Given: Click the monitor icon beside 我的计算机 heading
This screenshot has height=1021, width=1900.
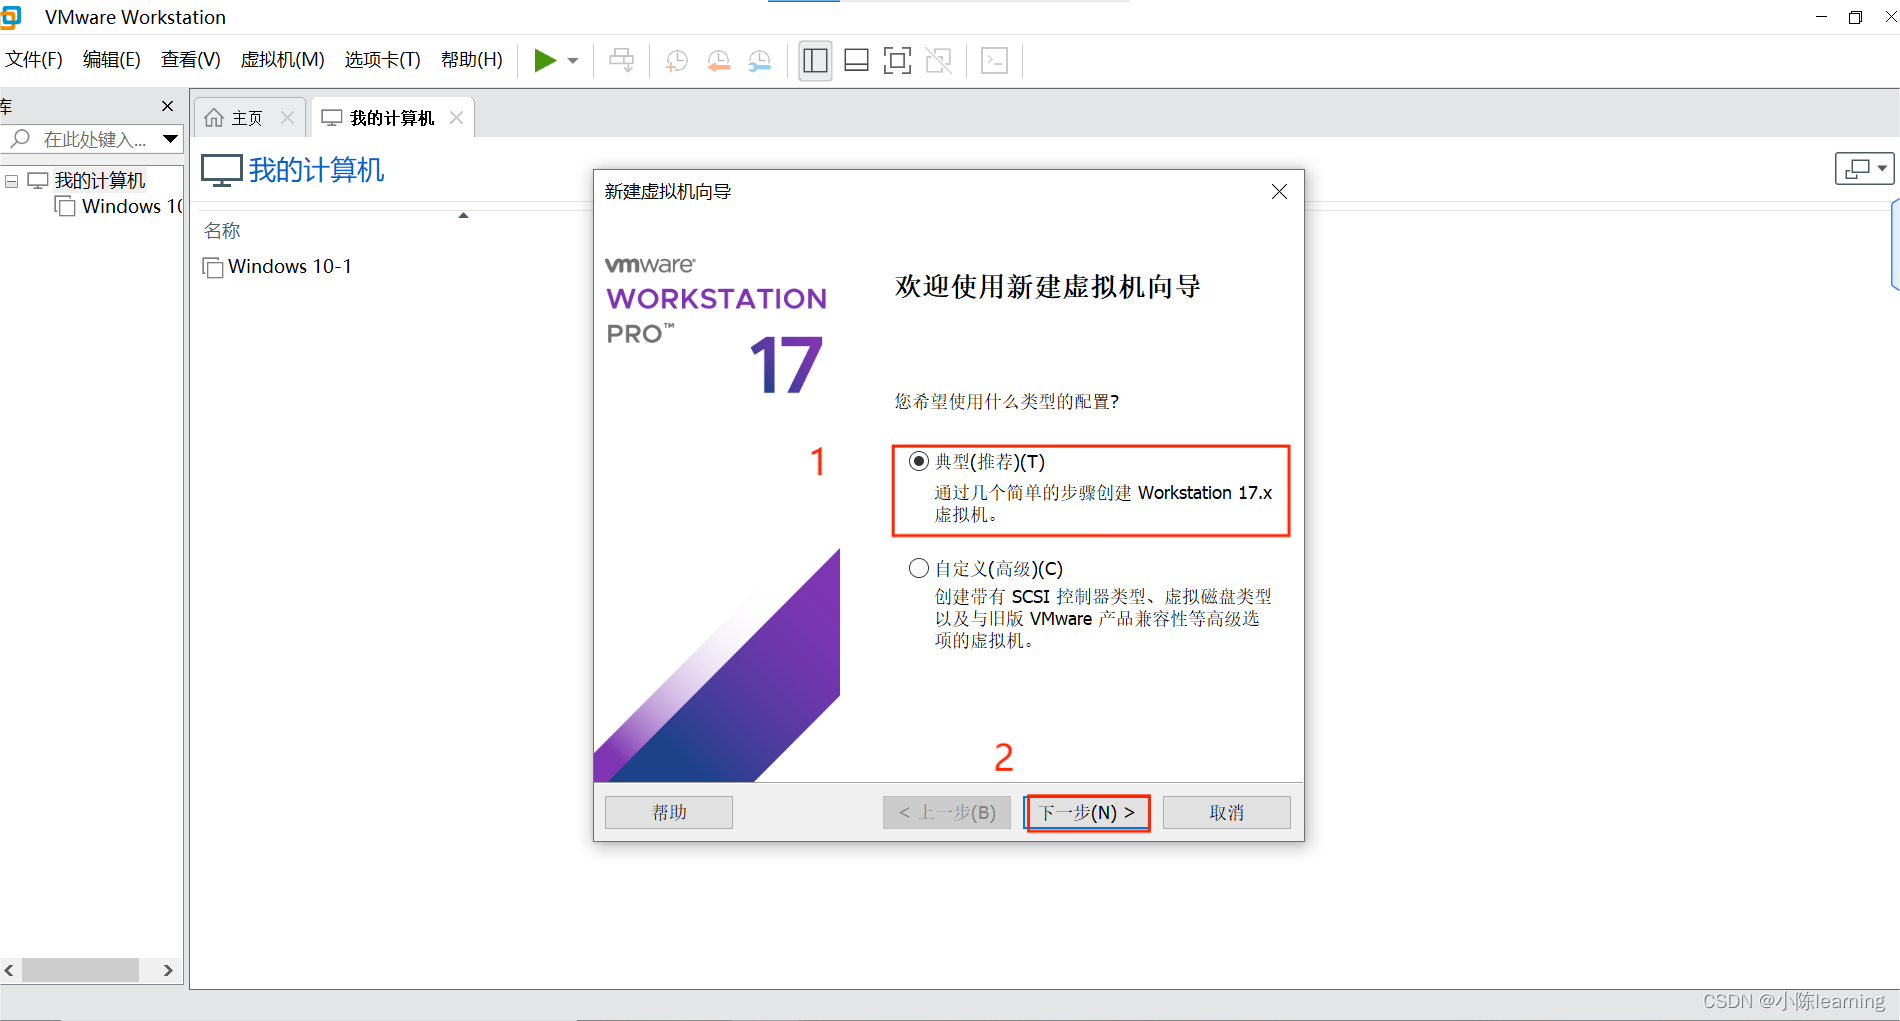Looking at the screenshot, I should click(221, 170).
